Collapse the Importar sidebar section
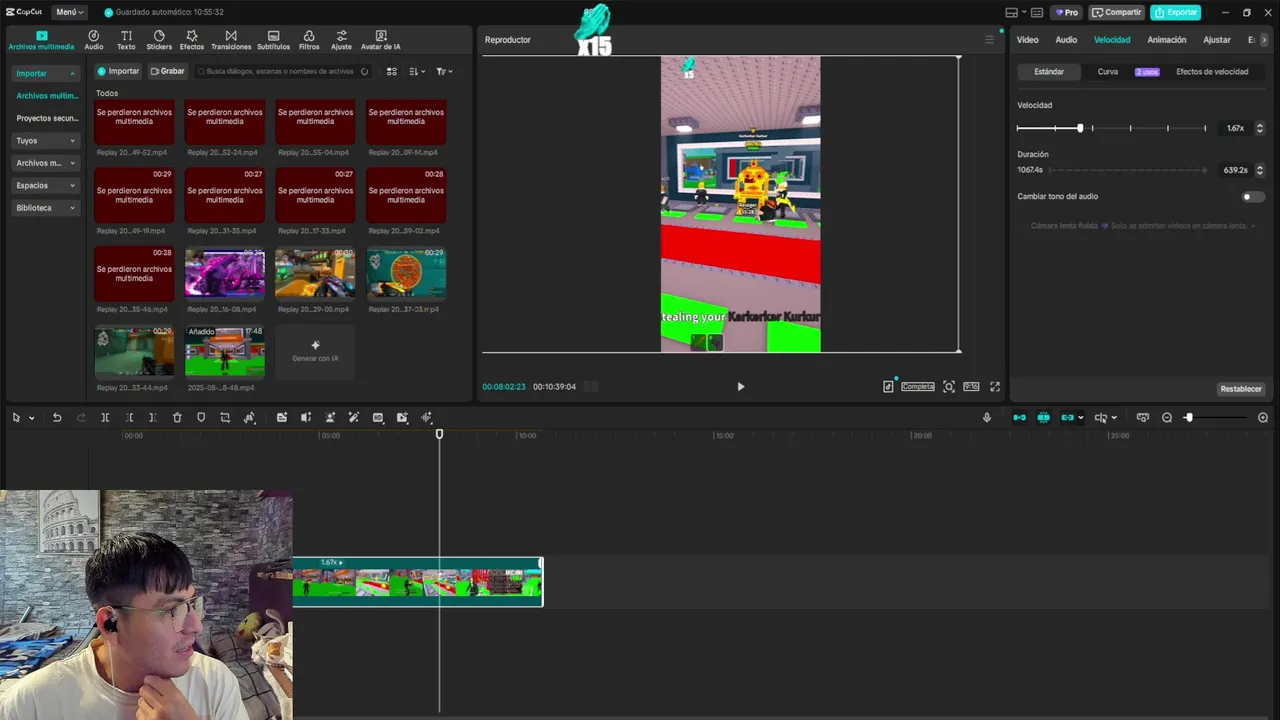Viewport: 1280px width, 720px height. [45, 73]
